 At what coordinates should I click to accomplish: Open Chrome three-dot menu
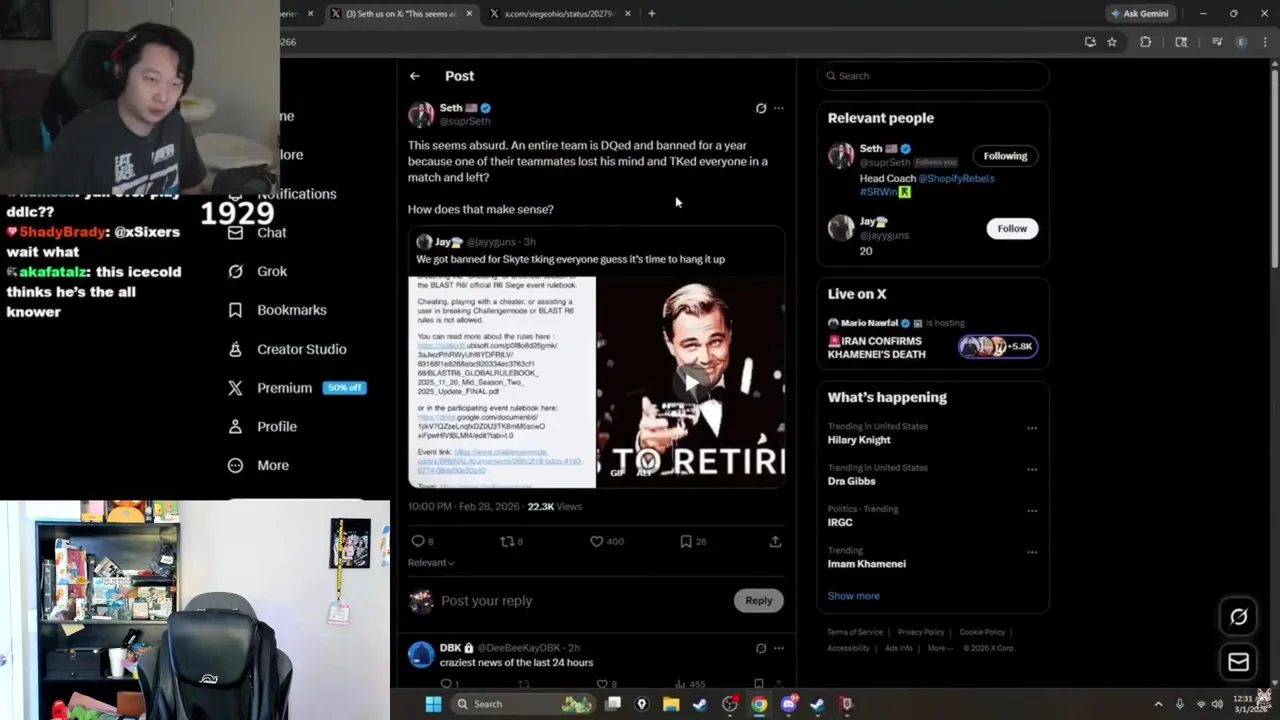pyautogui.click(x=1263, y=42)
